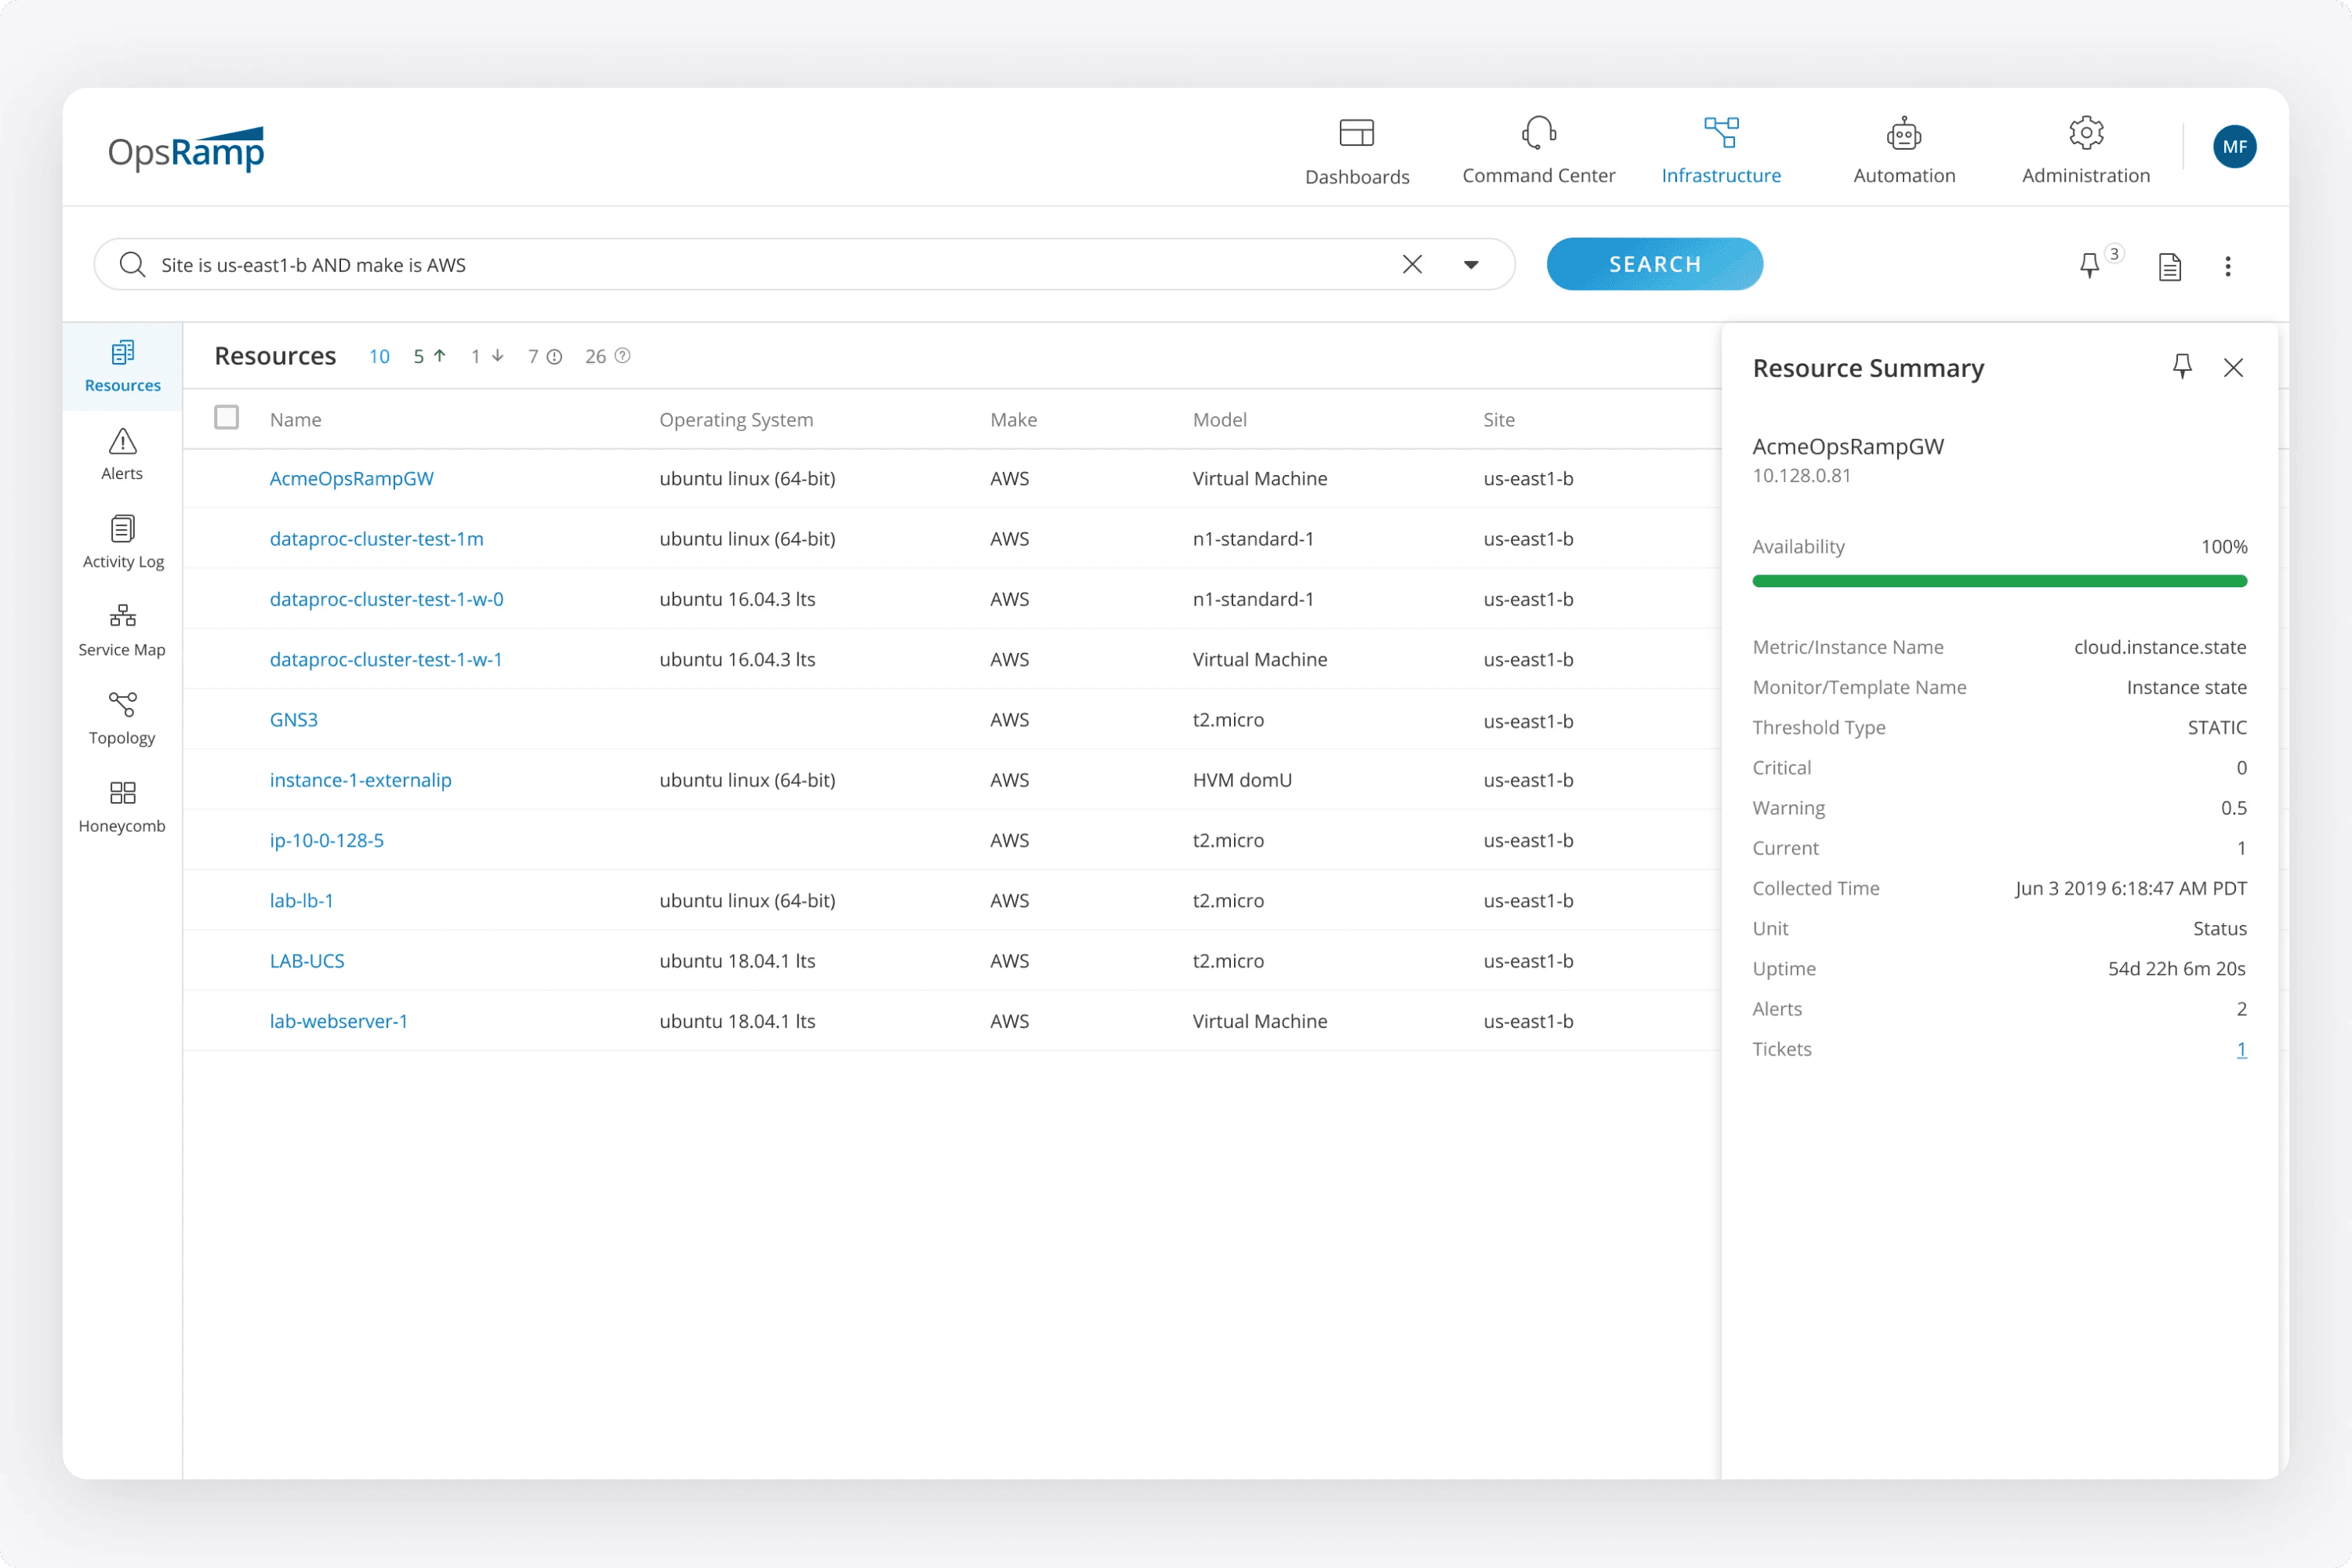Filter by 5 resources up
2352x1568 pixels.
click(429, 357)
